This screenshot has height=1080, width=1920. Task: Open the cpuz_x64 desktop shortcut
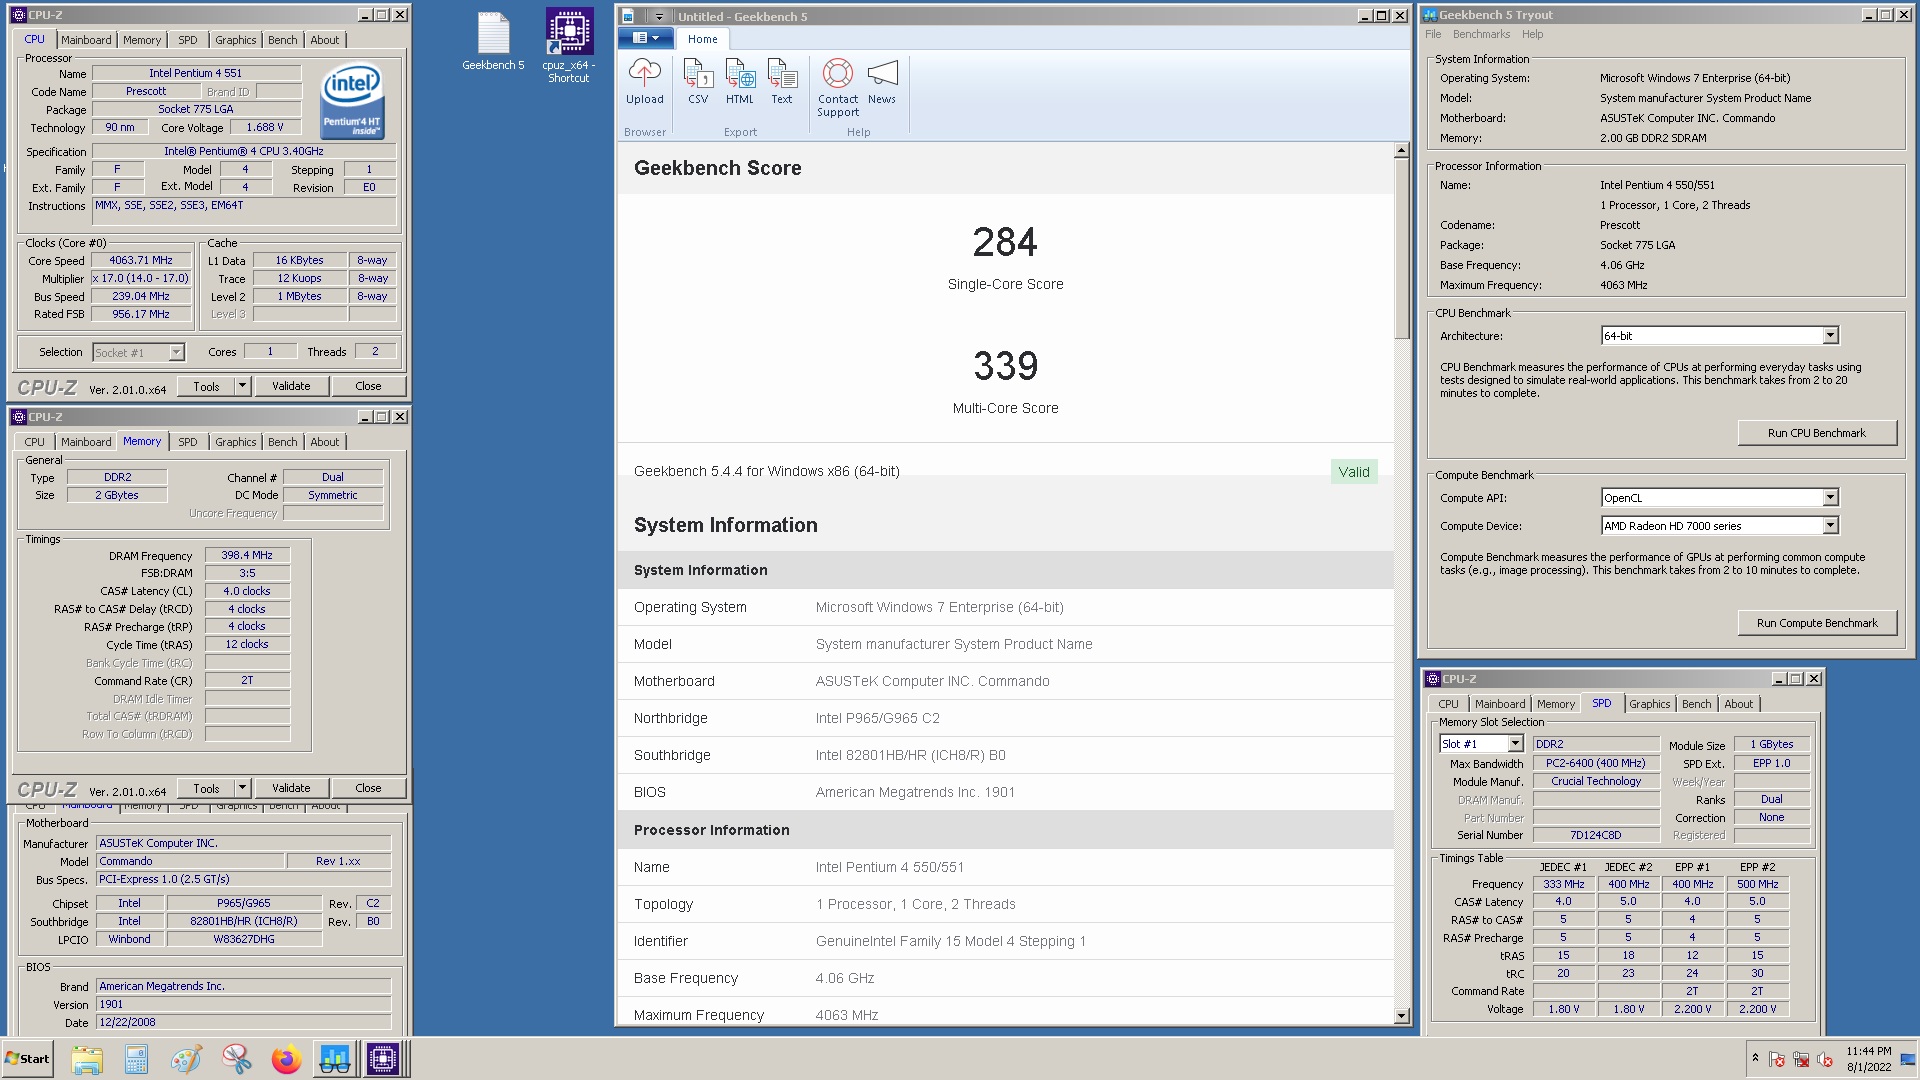[569, 46]
